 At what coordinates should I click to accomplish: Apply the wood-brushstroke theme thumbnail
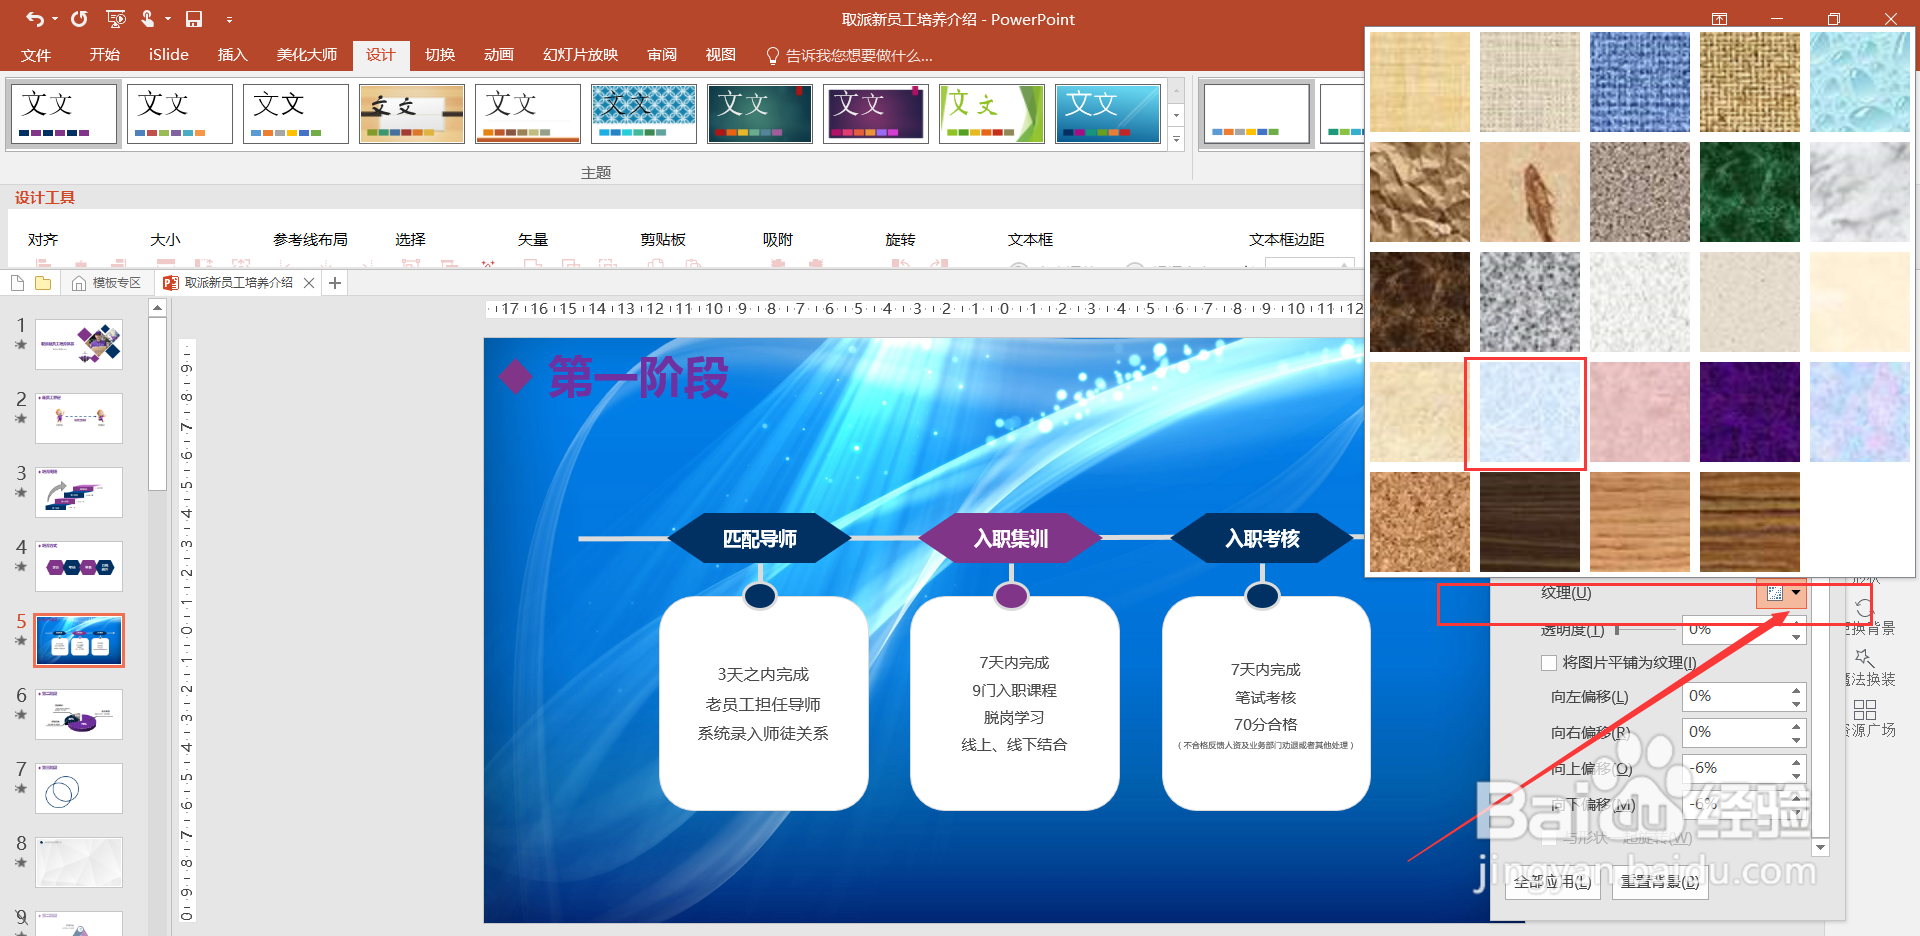point(412,114)
